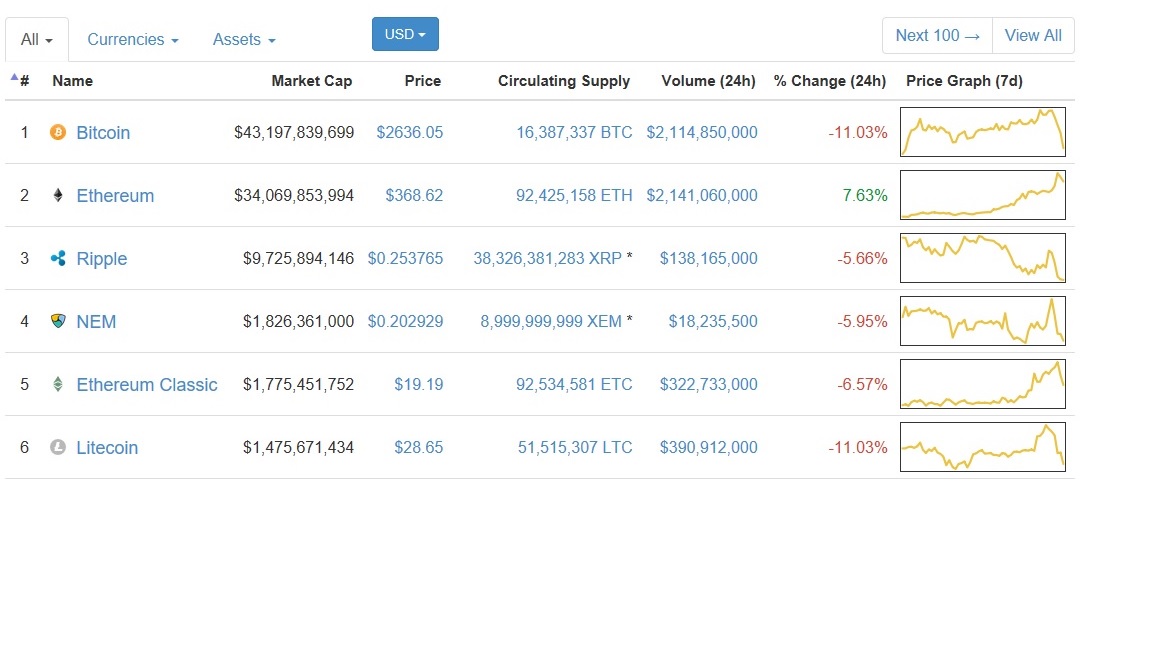
Task: Click NEM's -5.95% change value
Action: (863, 322)
